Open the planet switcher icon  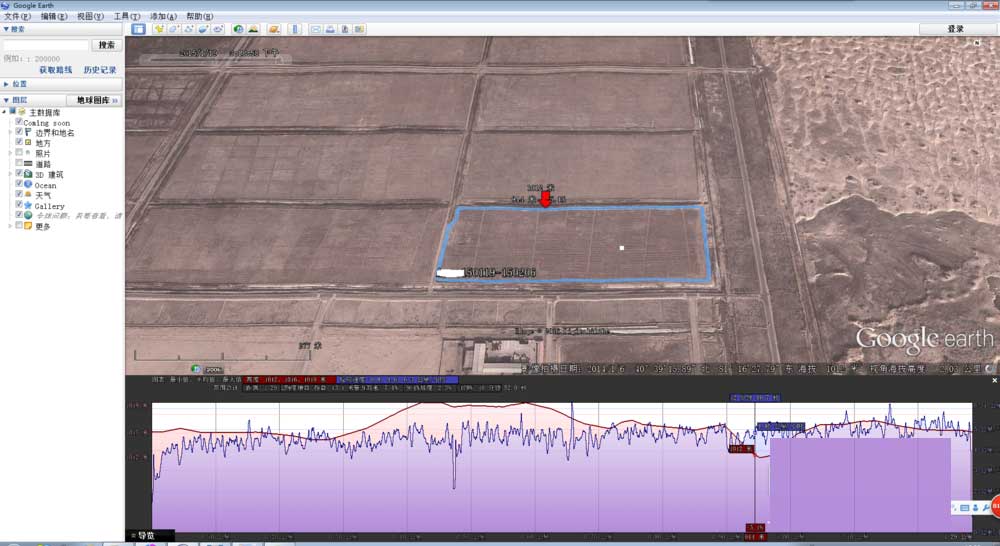point(274,29)
